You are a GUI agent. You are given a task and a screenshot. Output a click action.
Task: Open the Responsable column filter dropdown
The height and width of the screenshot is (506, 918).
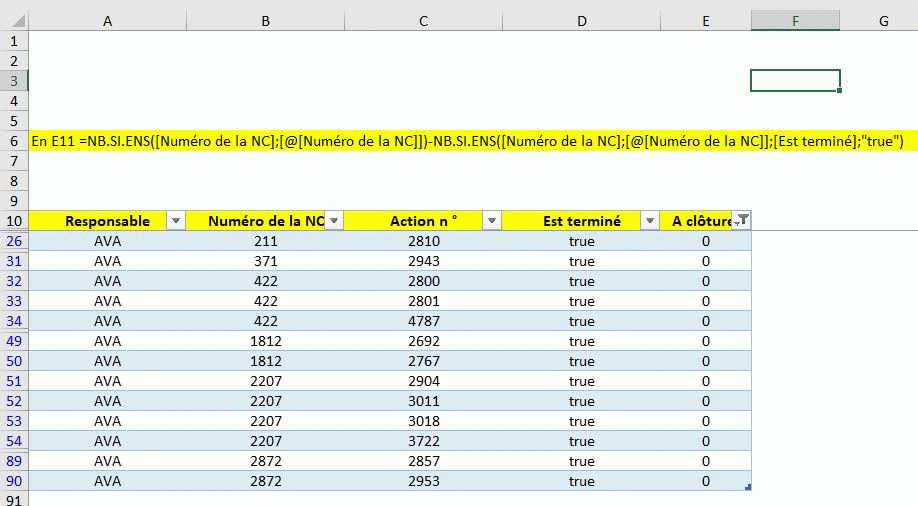pos(176,221)
